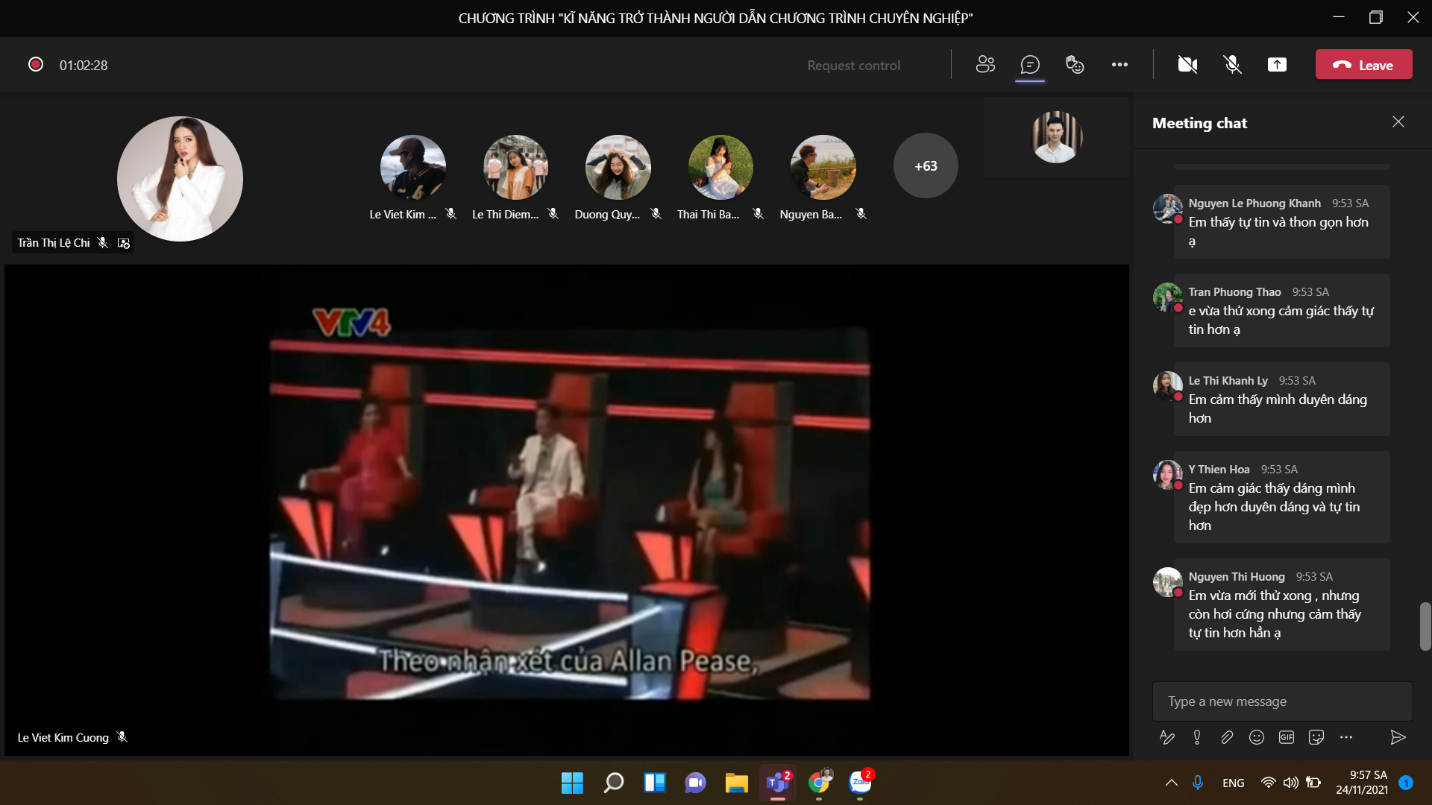Open Google Chrome from taskbar
The height and width of the screenshot is (805, 1432).
[819, 782]
